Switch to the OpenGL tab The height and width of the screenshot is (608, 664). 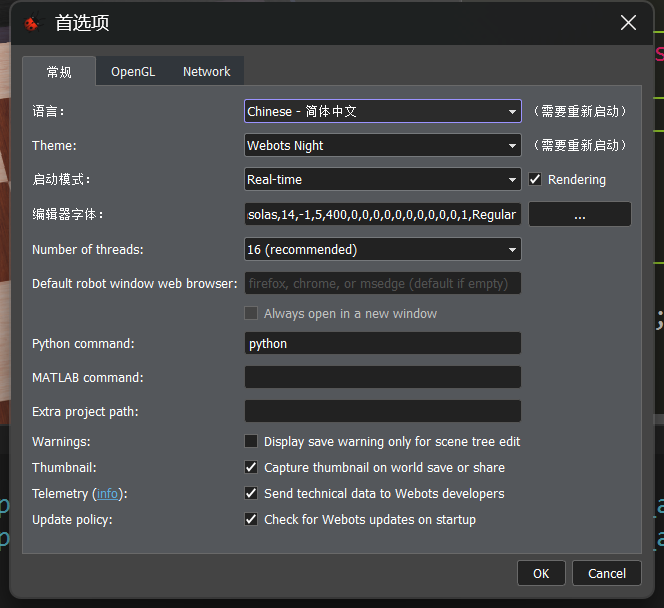coord(133,72)
